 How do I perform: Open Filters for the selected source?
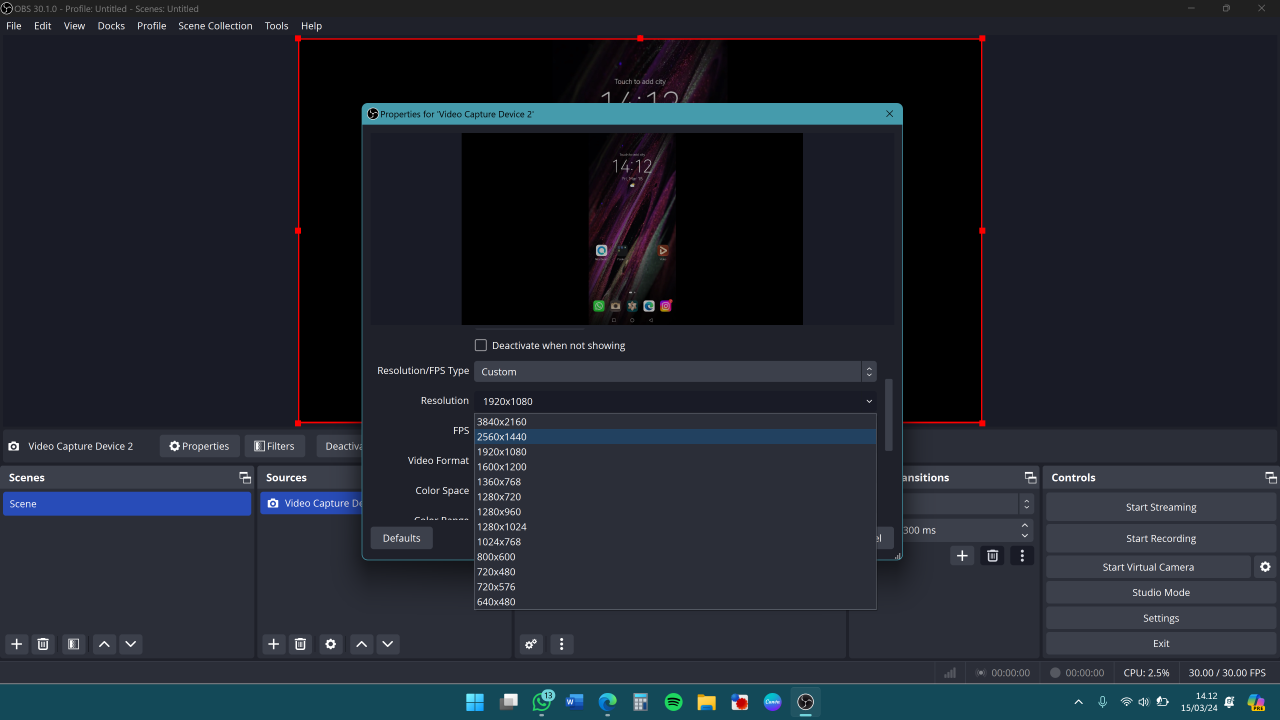click(x=274, y=445)
